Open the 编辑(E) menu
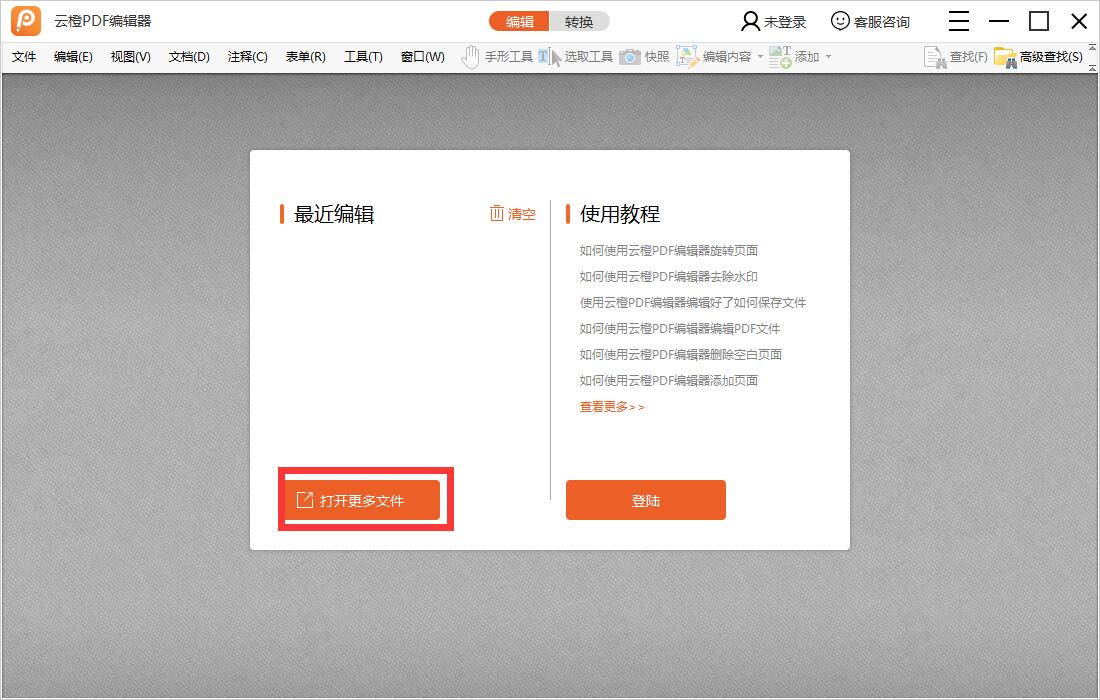The height and width of the screenshot is (700, 1100). (73, 57)
